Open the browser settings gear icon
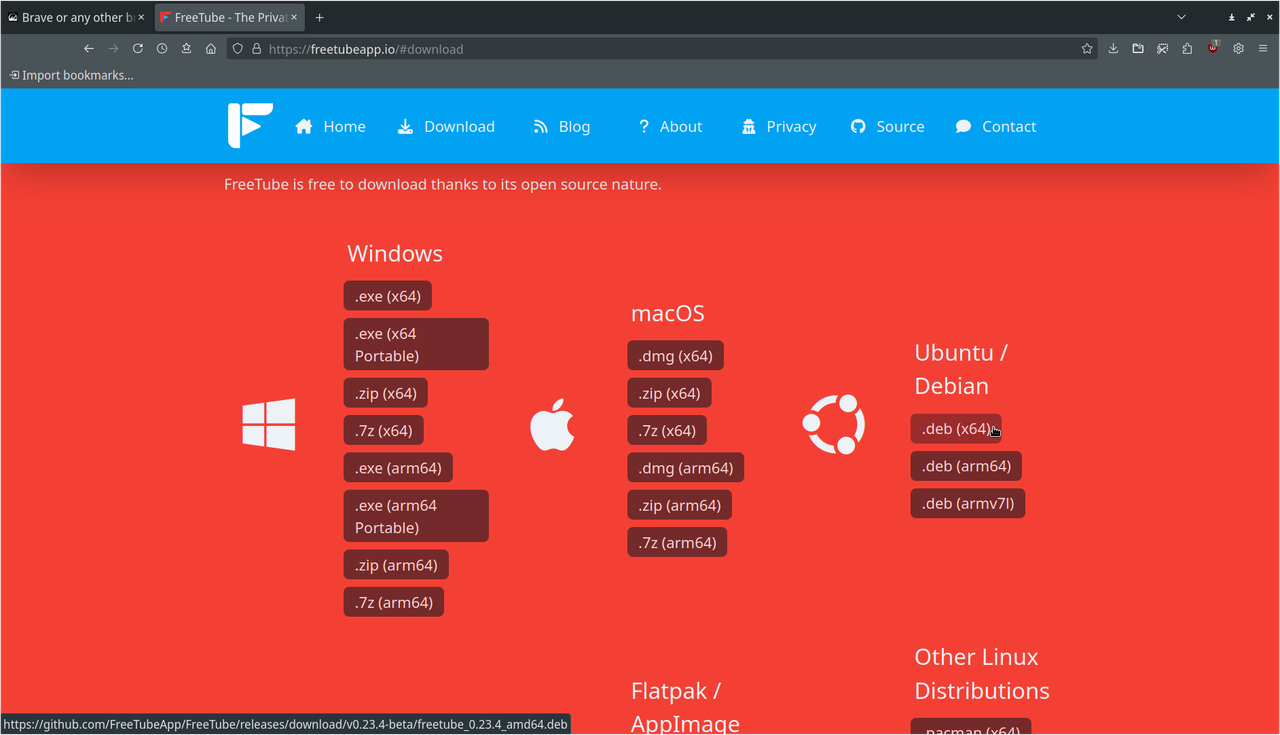The height and width of the screenshot is (735, 1280). tap(1238, 48)
